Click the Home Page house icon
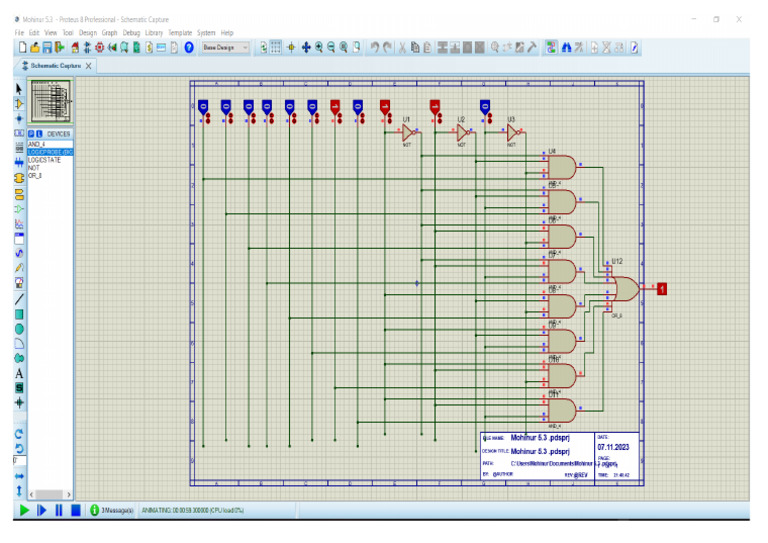Viewport: 768px width, 543px height. [75, 47]
